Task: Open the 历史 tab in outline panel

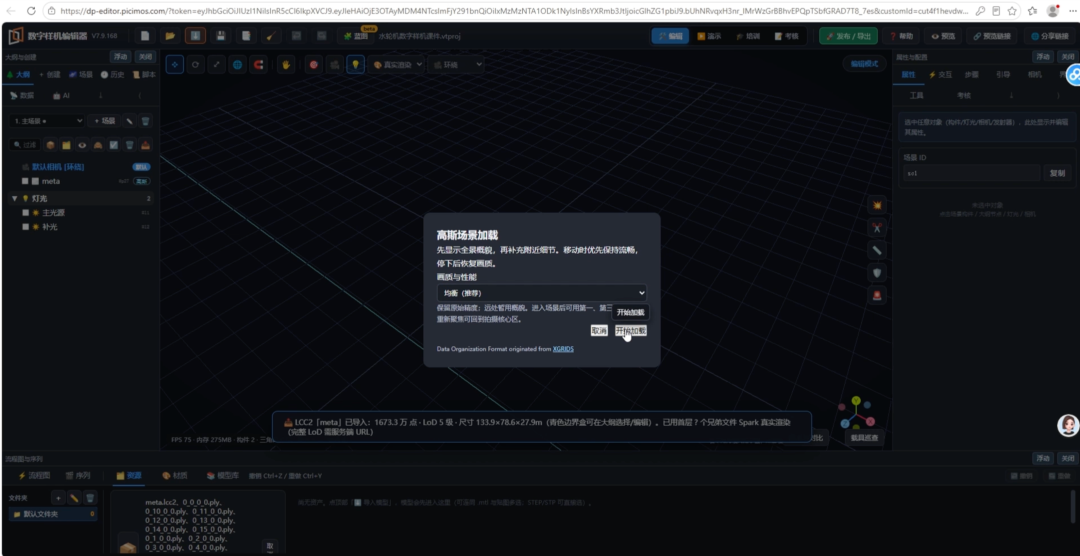Action: pos(112,74)
